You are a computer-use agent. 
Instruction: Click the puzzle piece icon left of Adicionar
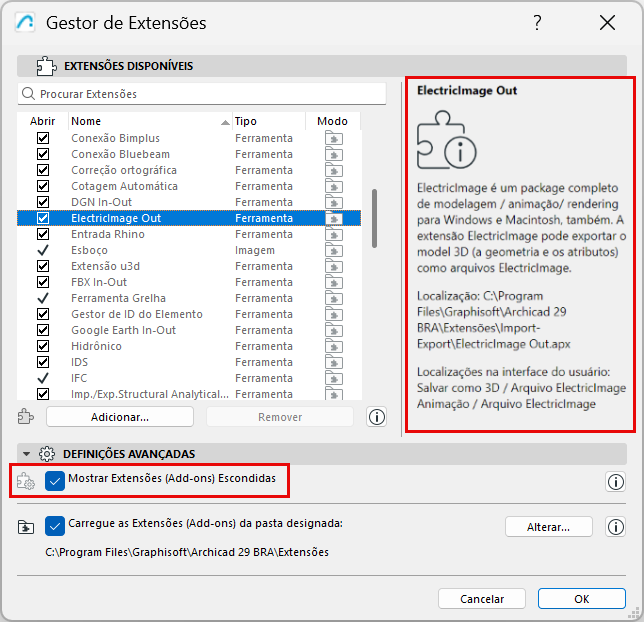(26, 417)
